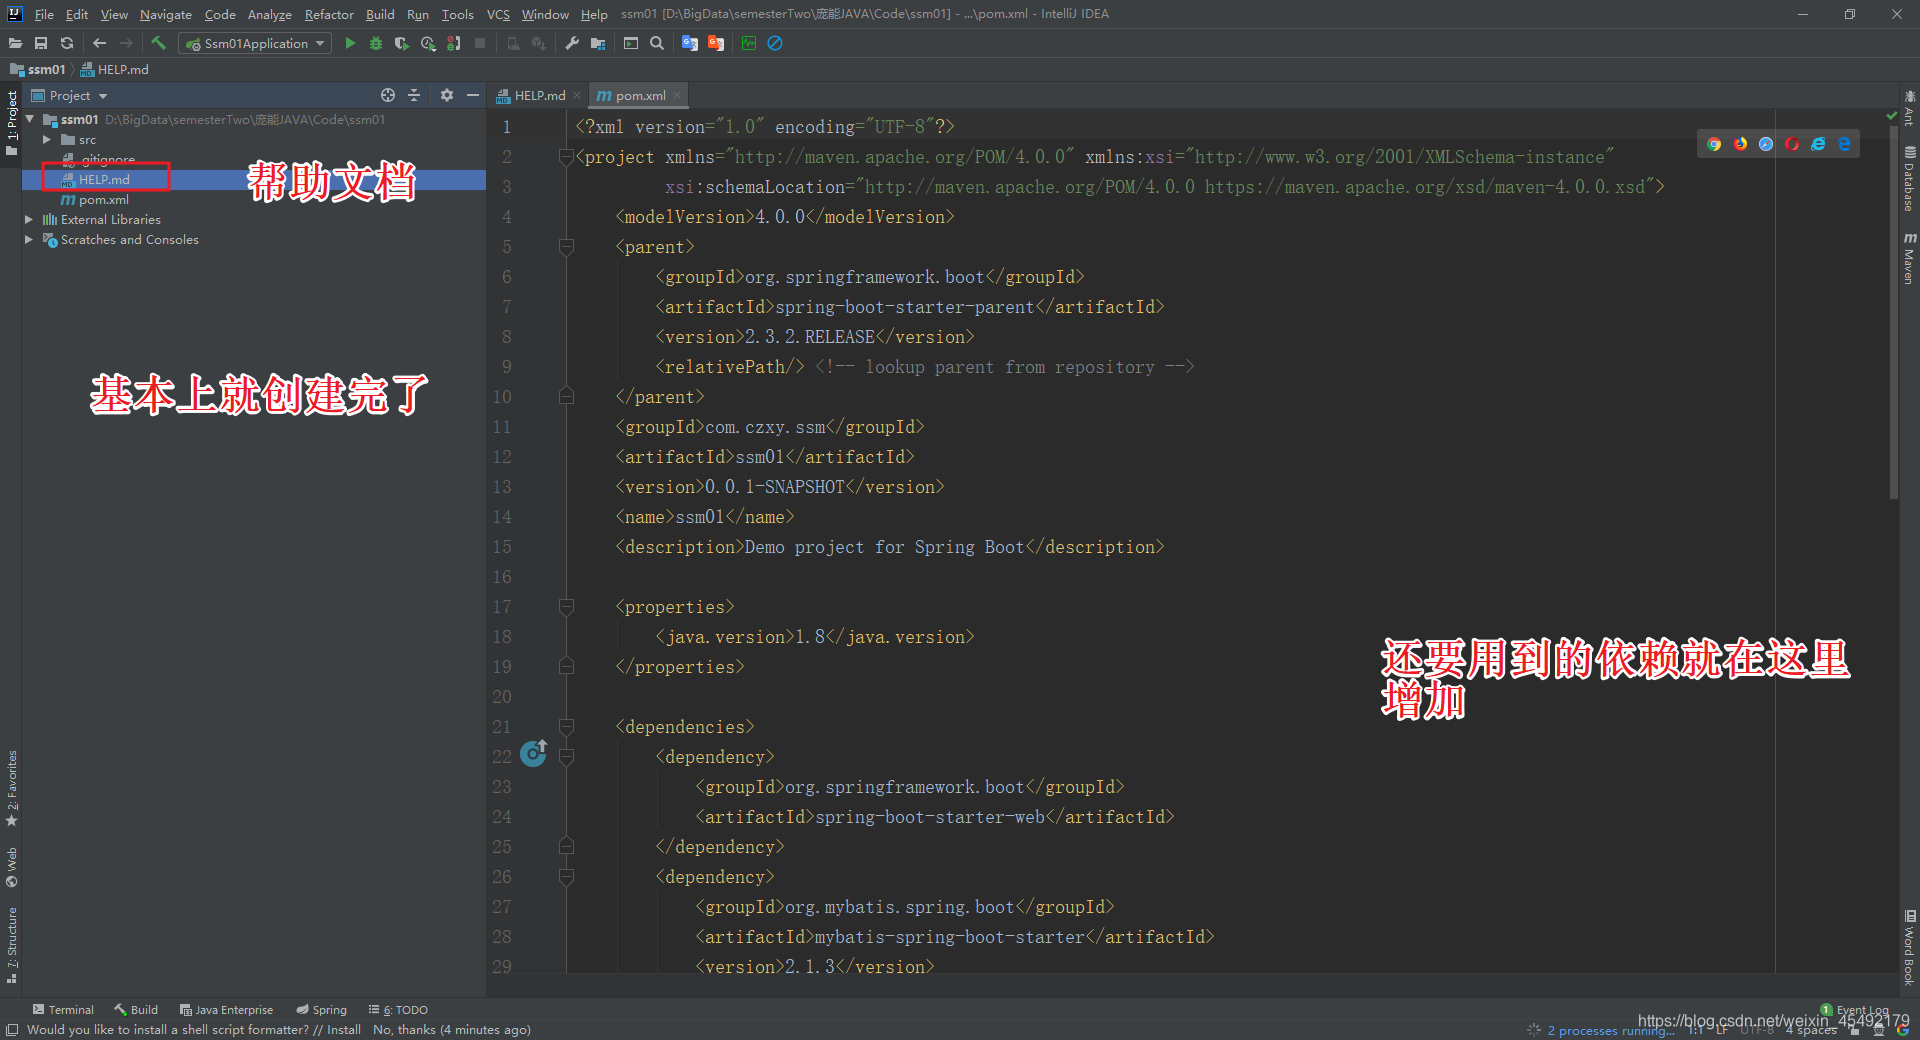Click the 4 spaces indent status entry

coord(1811,1030)
